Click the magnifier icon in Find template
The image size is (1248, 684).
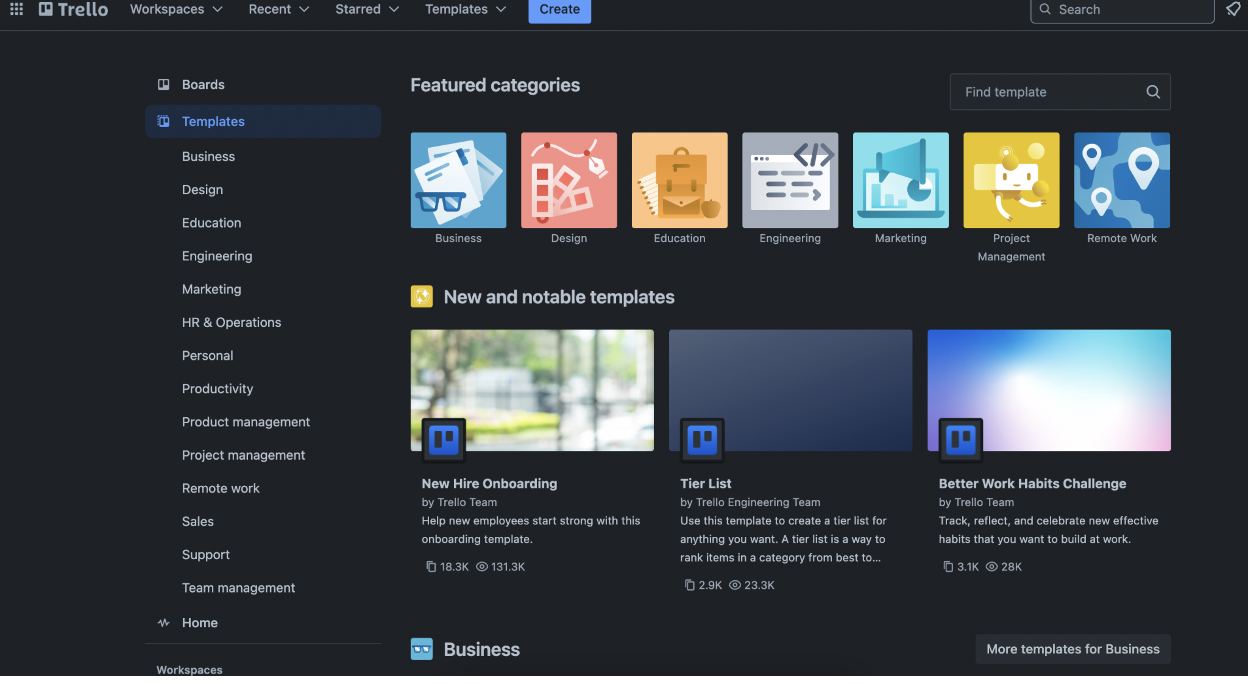(1153, 92)
